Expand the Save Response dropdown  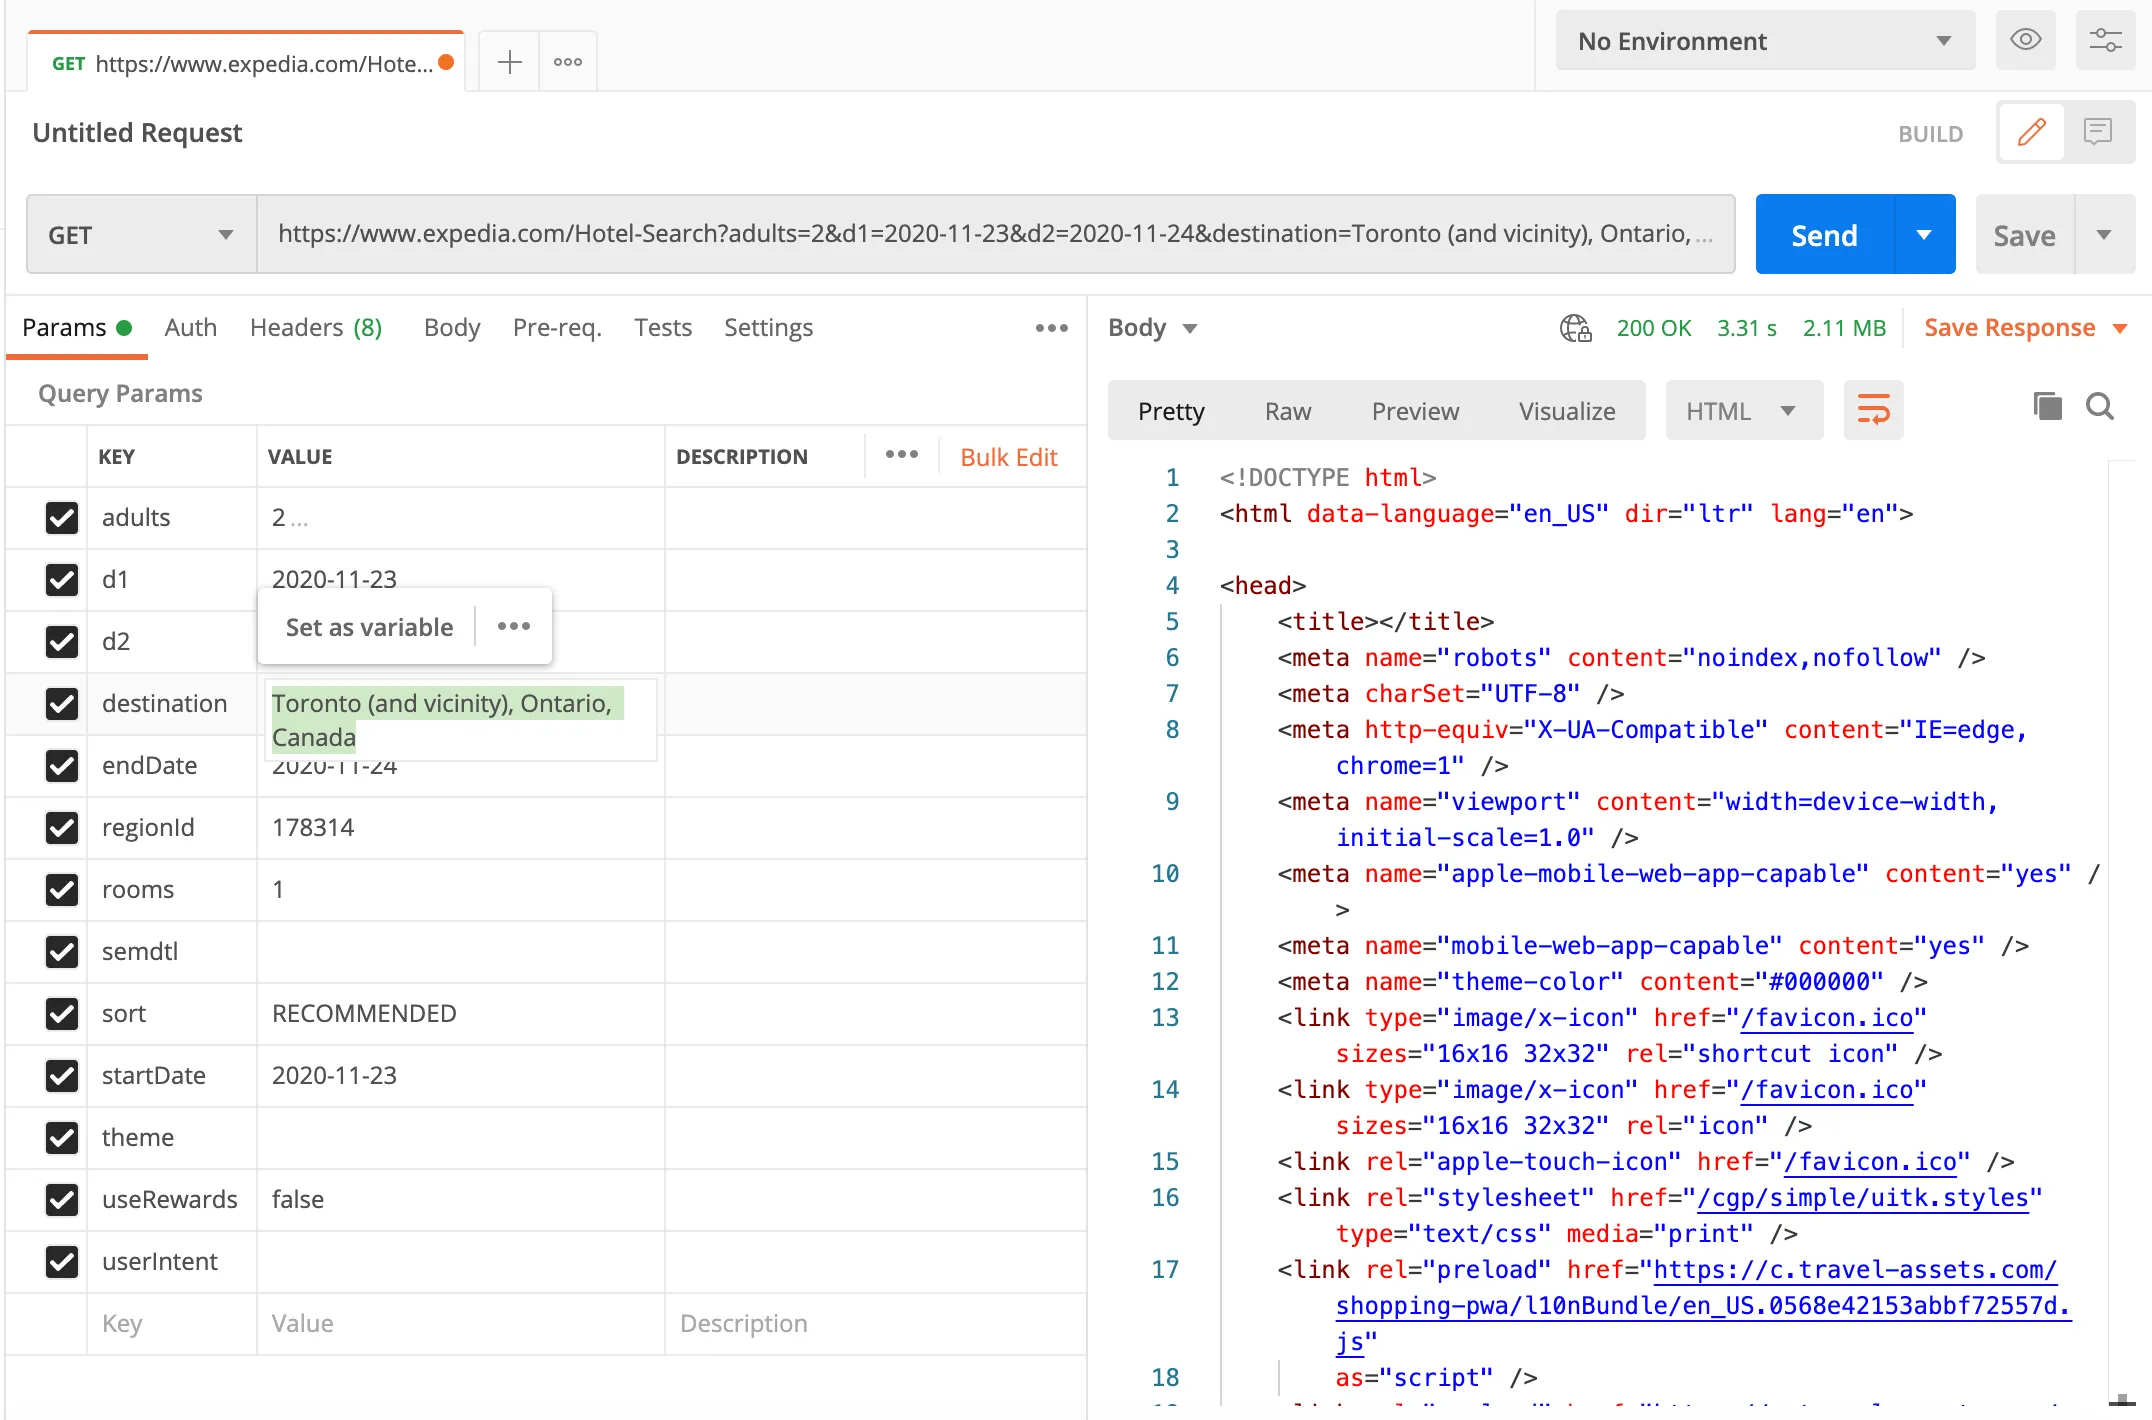2119,328
